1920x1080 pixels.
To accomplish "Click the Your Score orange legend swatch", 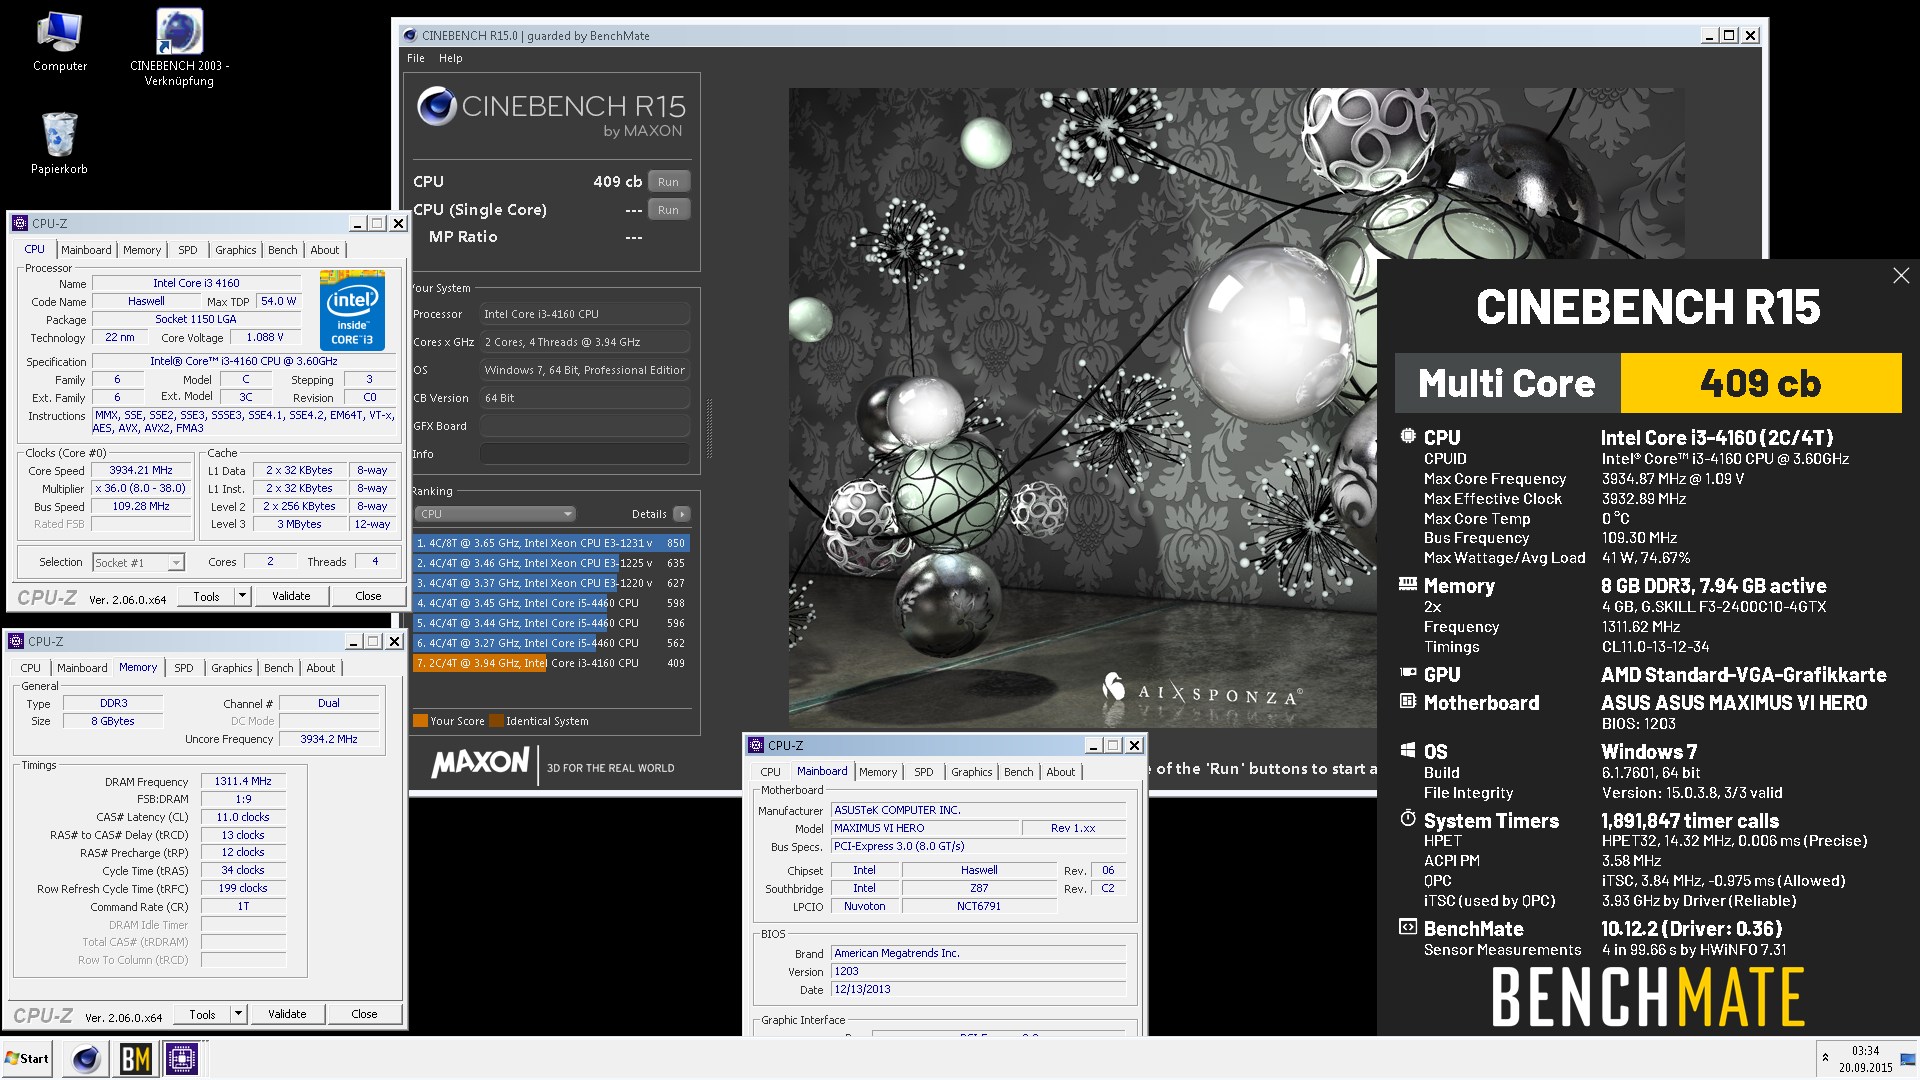I will 420,721.
